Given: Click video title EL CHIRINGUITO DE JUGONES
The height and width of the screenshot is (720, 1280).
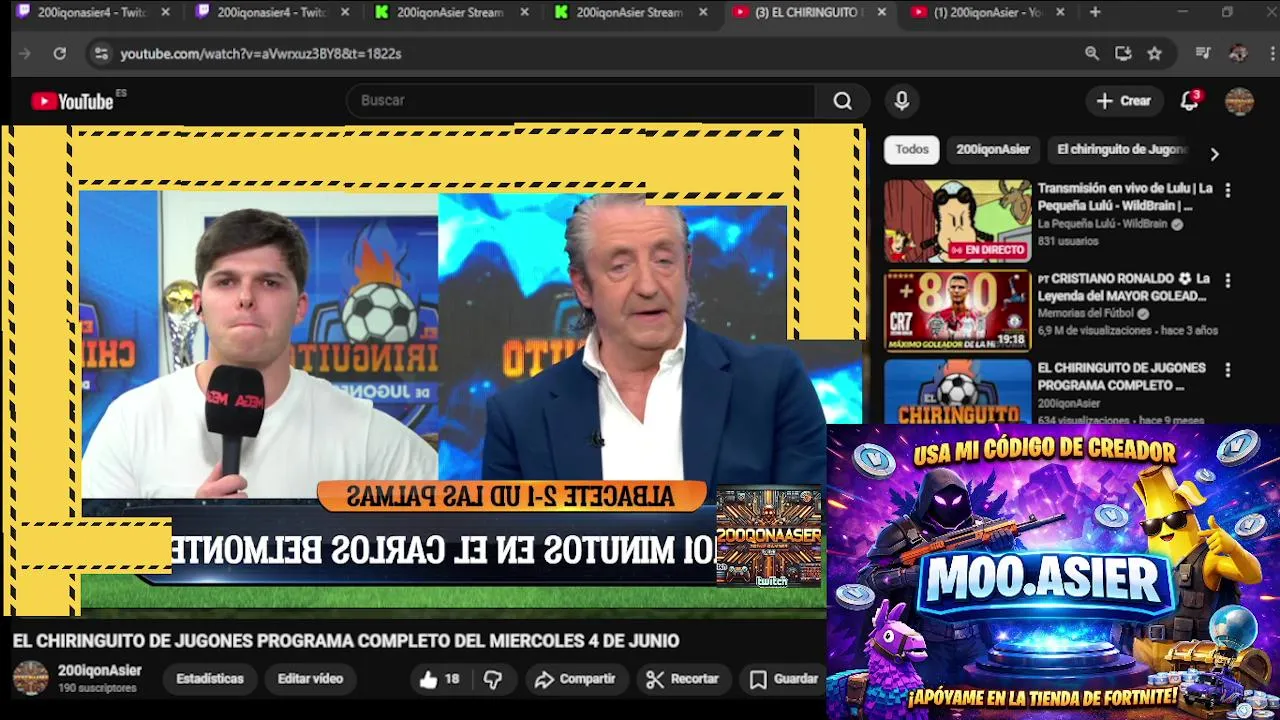Looking at the screenshot, I should tap(346, 641).
